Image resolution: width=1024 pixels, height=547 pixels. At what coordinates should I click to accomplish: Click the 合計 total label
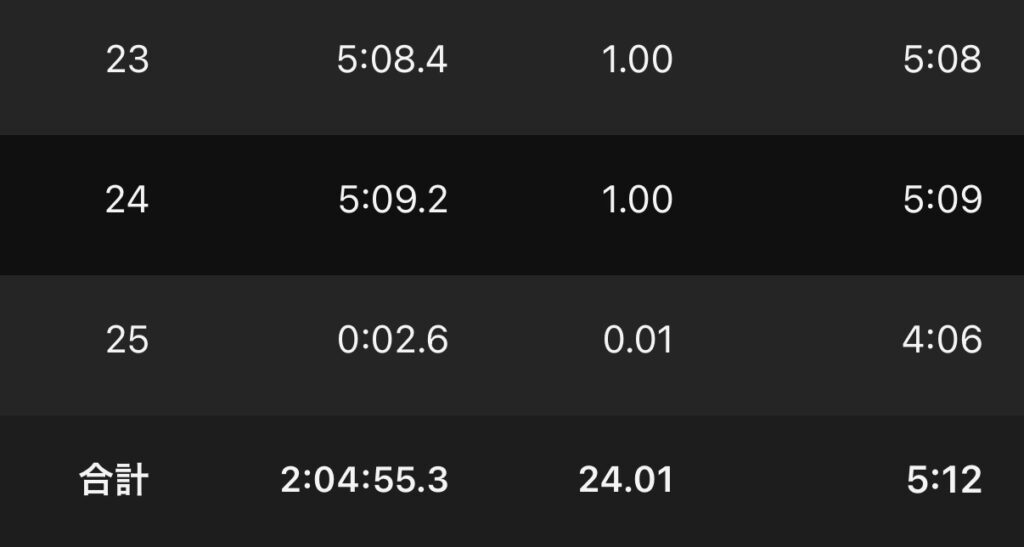point(113,481)
